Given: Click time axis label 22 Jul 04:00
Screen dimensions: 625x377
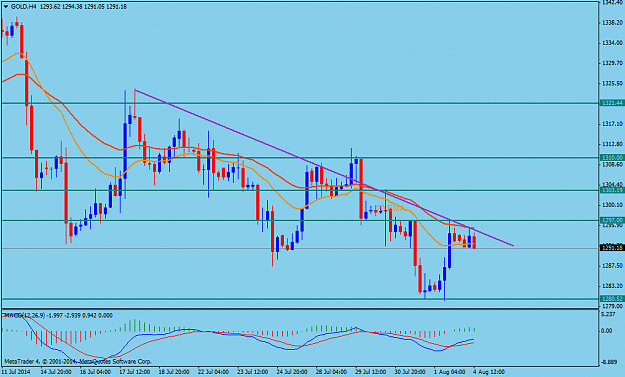Looking at the screenshot, I should (213, 372).
